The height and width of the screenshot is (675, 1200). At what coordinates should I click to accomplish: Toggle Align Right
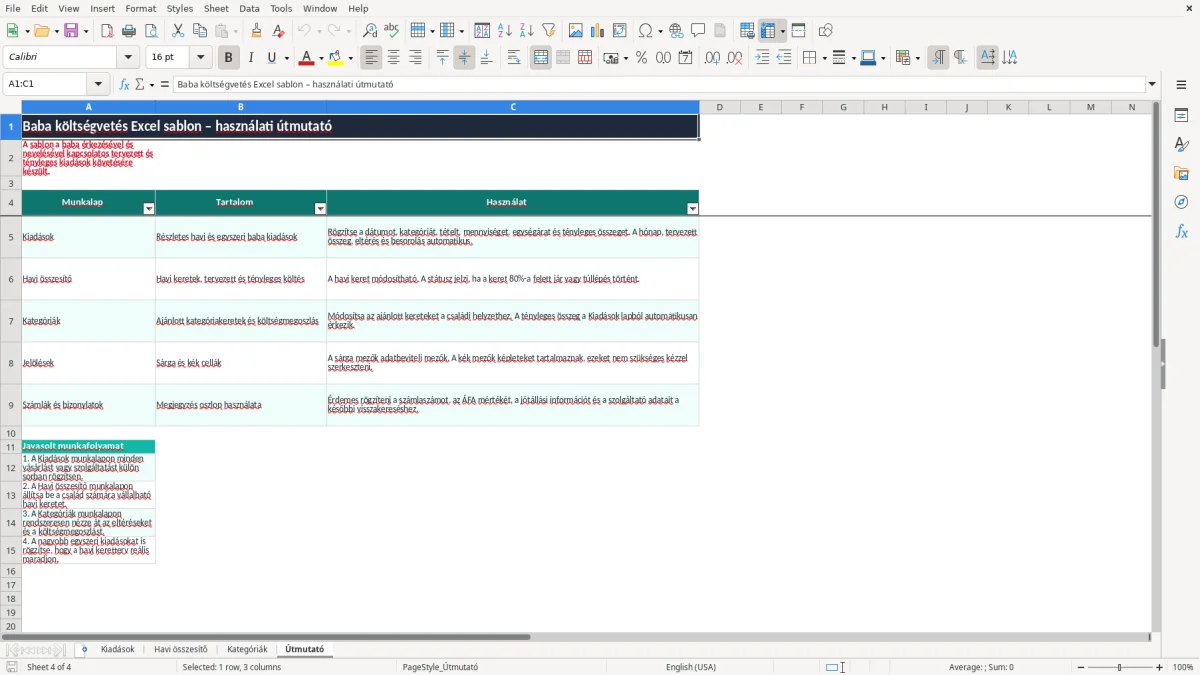416,58
